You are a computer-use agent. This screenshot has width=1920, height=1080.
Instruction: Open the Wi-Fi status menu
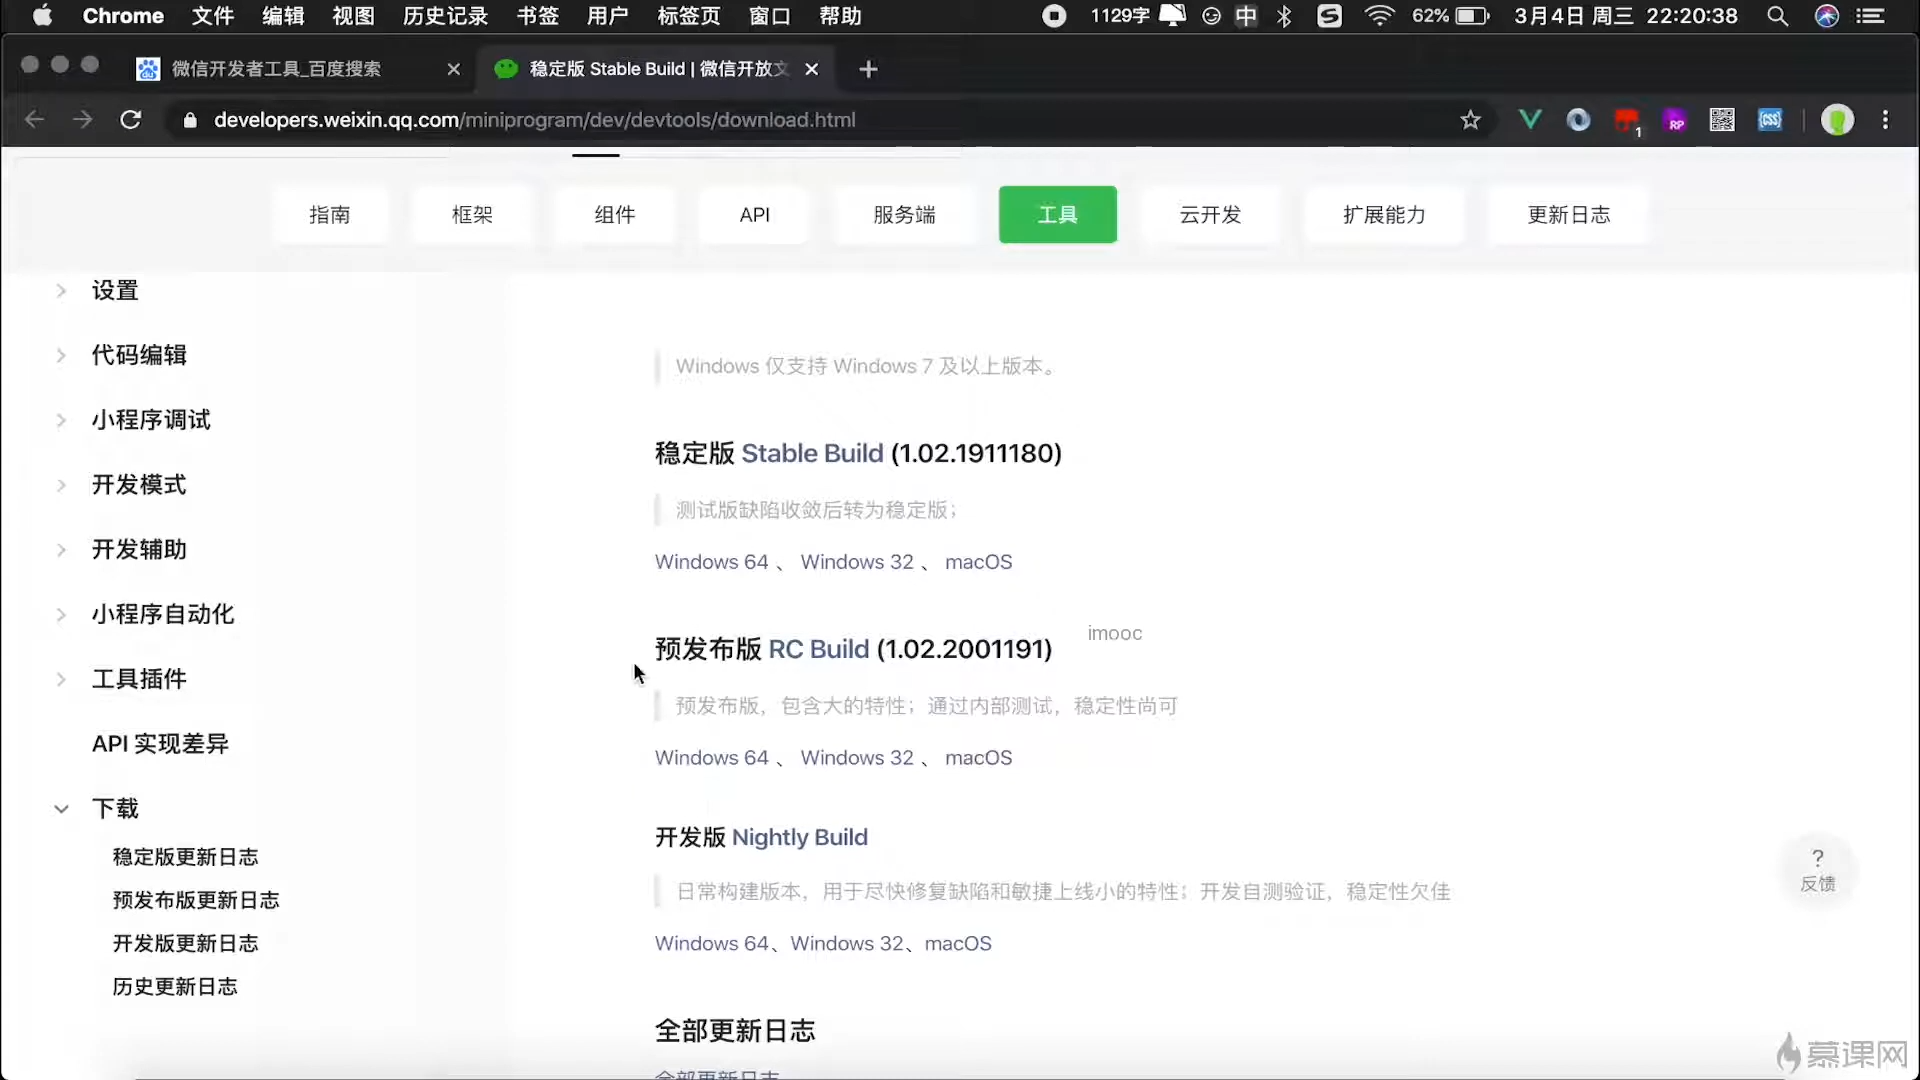click(1380, 16)
